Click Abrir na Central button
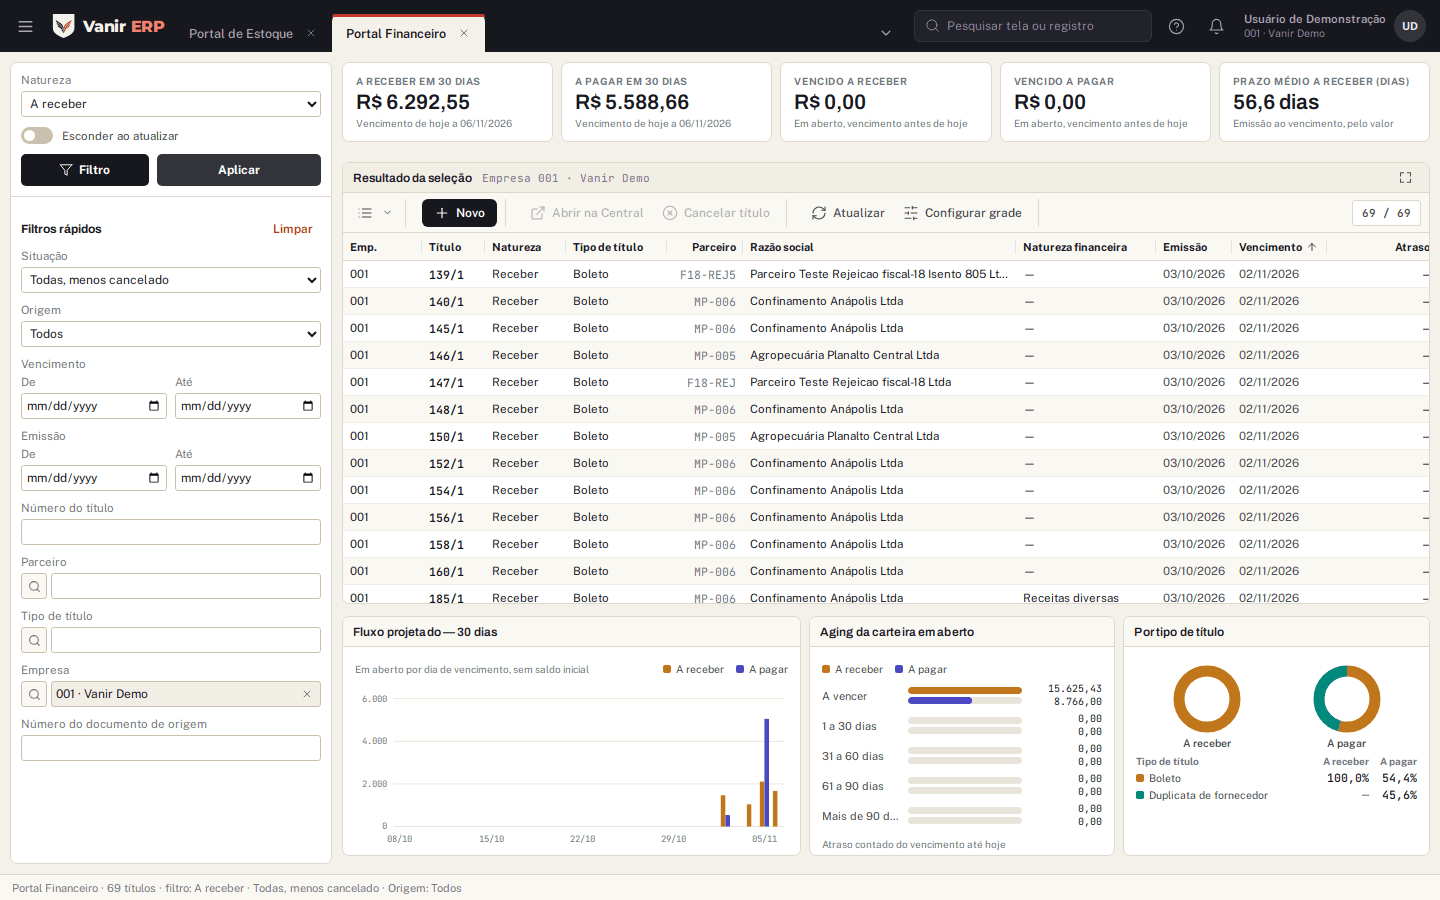Image resolution: width=1440 pixels, height=900 pixels. tap(587, 213)
